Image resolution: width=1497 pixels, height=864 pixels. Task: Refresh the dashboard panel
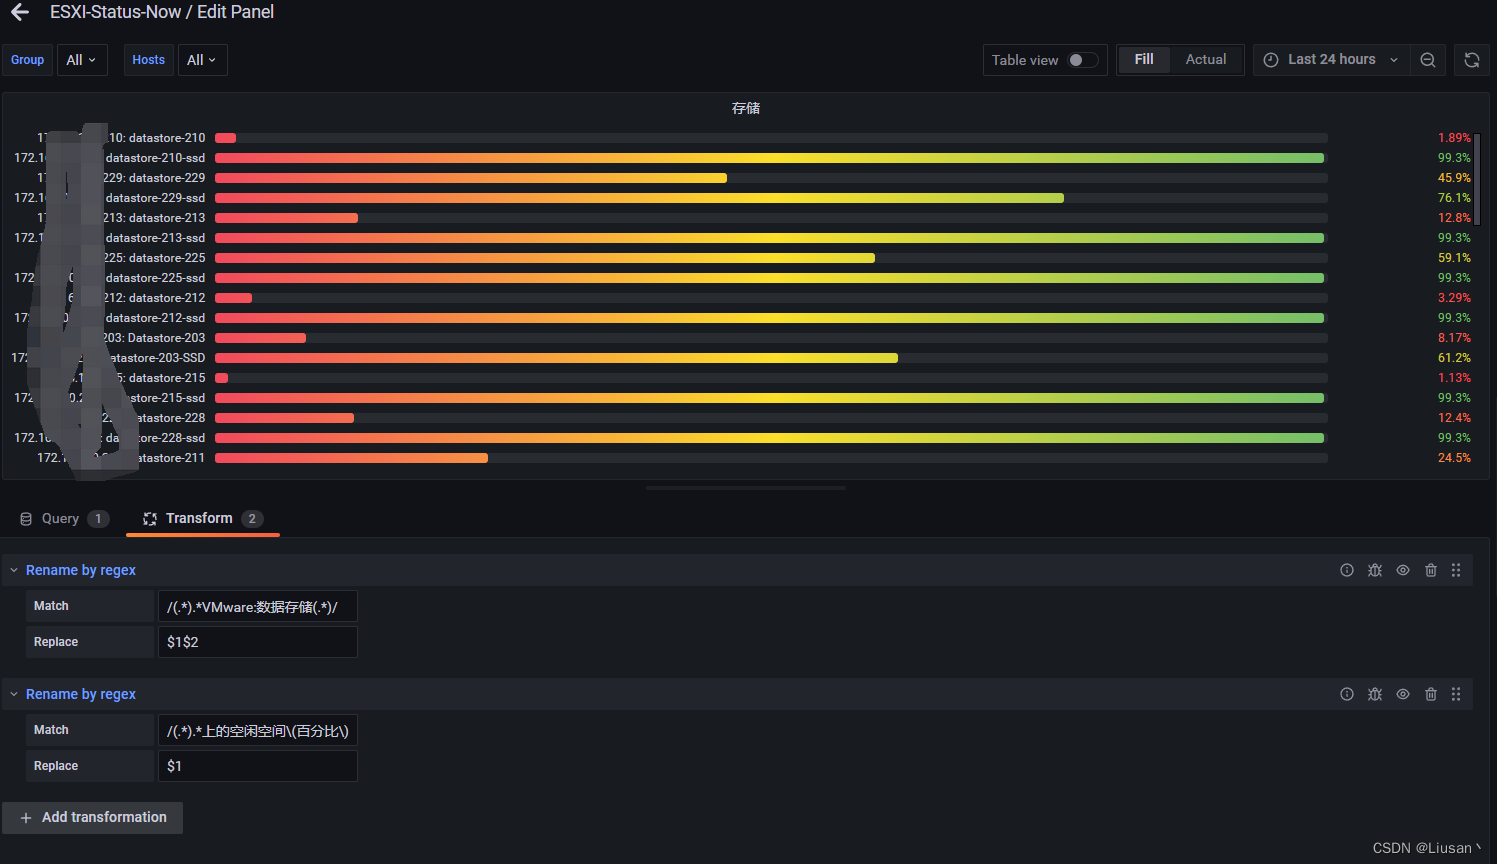[1472, 60]
